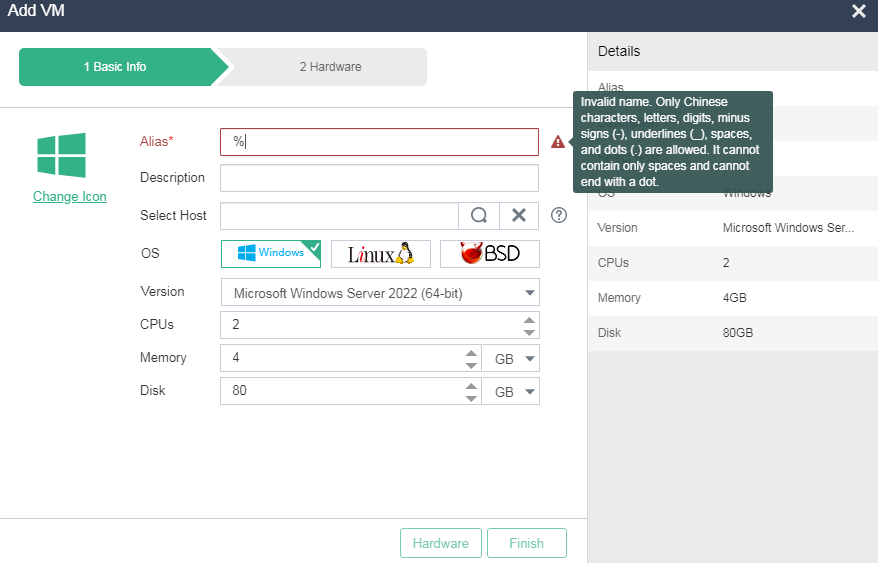This screenshot has width=878, height=563.
Task: Increase the CPUs count with the up arrow
Action: pos(529,320)
